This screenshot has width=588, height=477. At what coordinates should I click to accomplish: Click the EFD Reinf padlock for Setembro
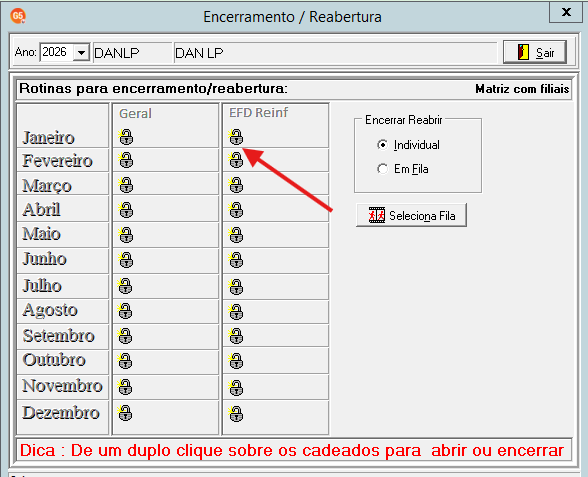coord(236,336)
